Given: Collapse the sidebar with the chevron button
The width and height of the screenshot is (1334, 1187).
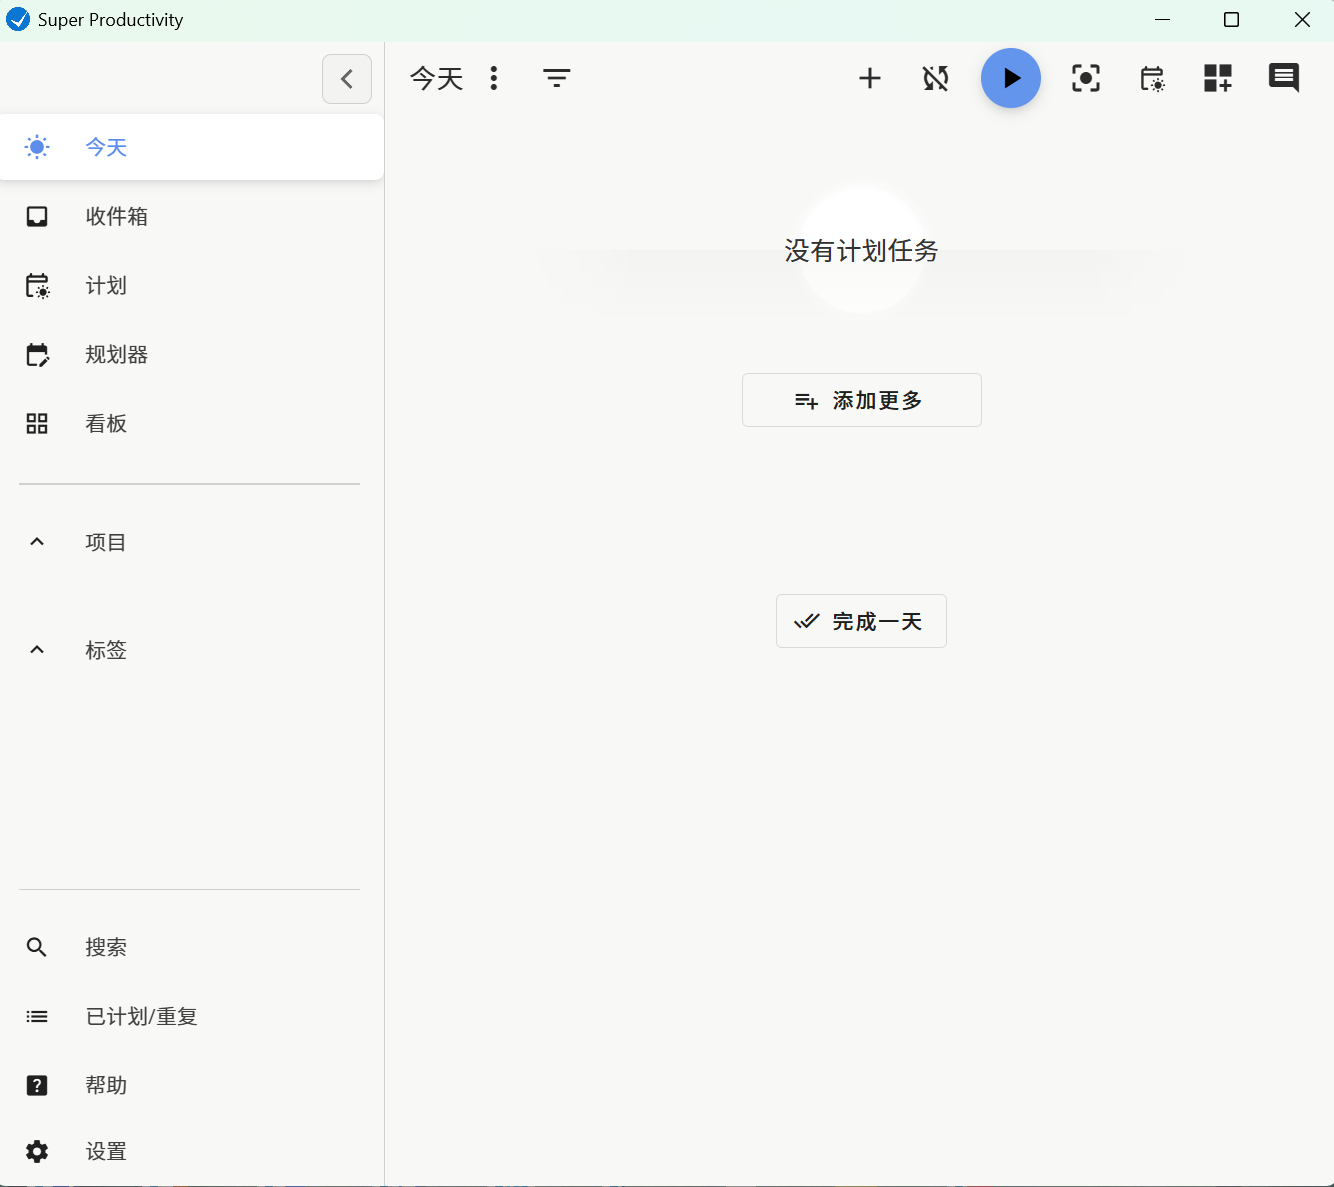Looking at the screenshot, I should (x=346, y=78).
